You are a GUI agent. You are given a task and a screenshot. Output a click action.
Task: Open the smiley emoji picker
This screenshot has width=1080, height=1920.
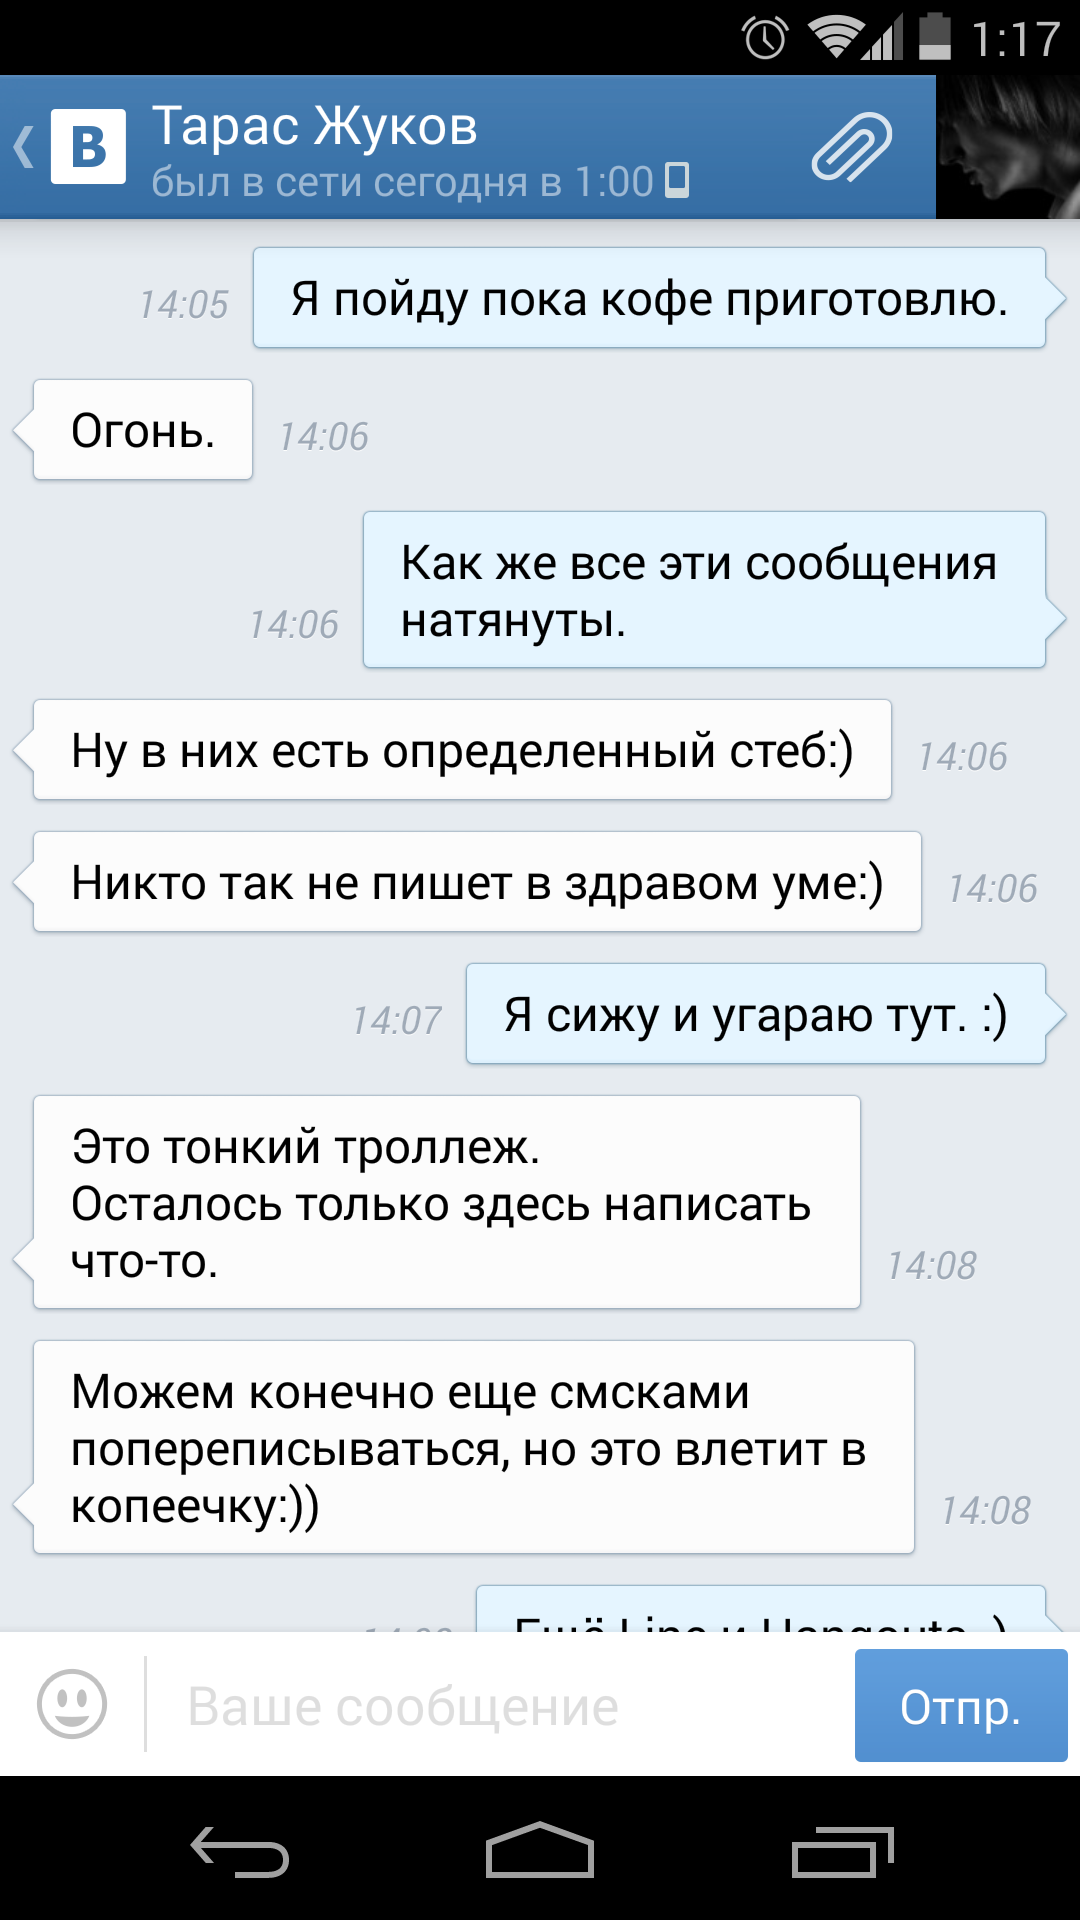pos(72,1703)
